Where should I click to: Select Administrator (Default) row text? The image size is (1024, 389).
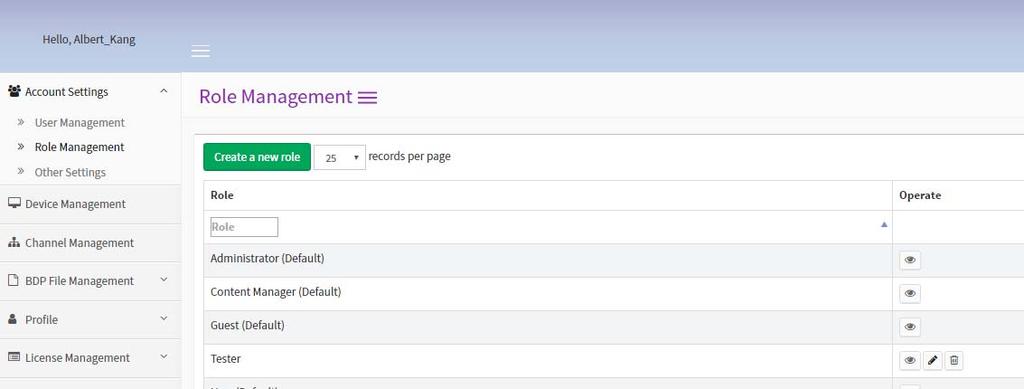267,258
